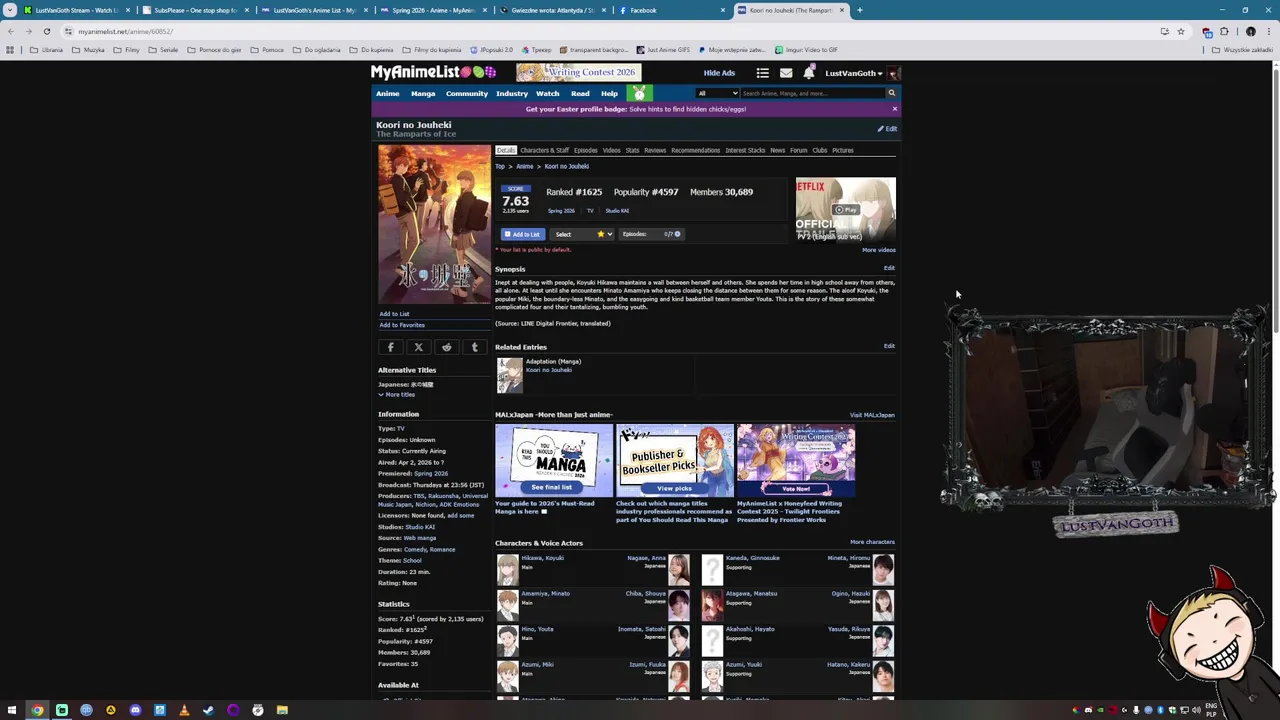Viewport: 1280px width, 720px height.
Task: Open the Anime navigation menu
Action: coord(387,94)
